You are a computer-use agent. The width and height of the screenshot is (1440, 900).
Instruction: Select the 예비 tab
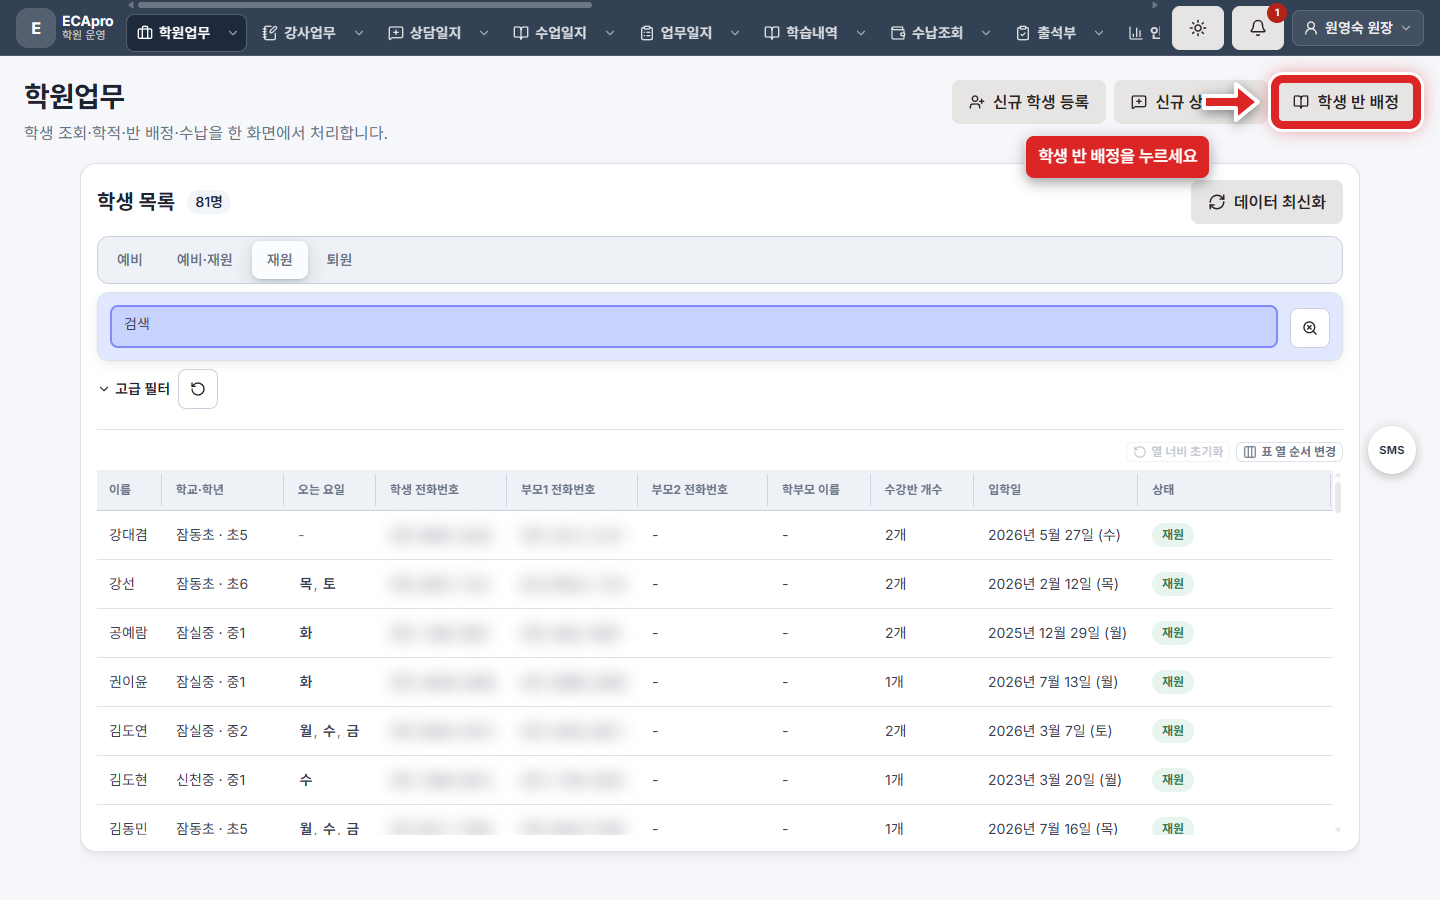coord(130,260)
